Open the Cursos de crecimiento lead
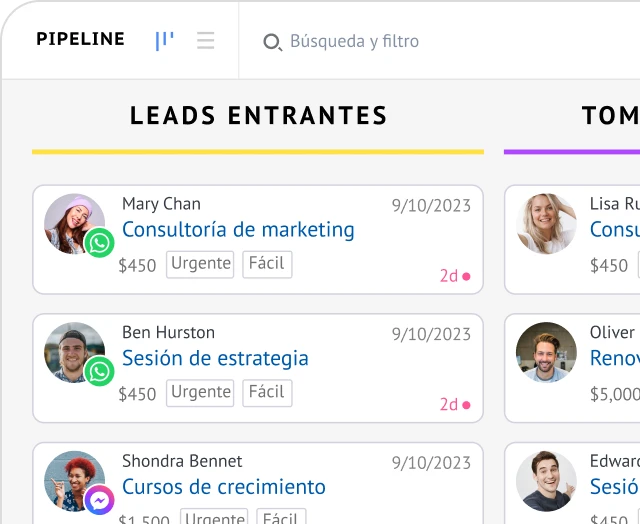 224,487
